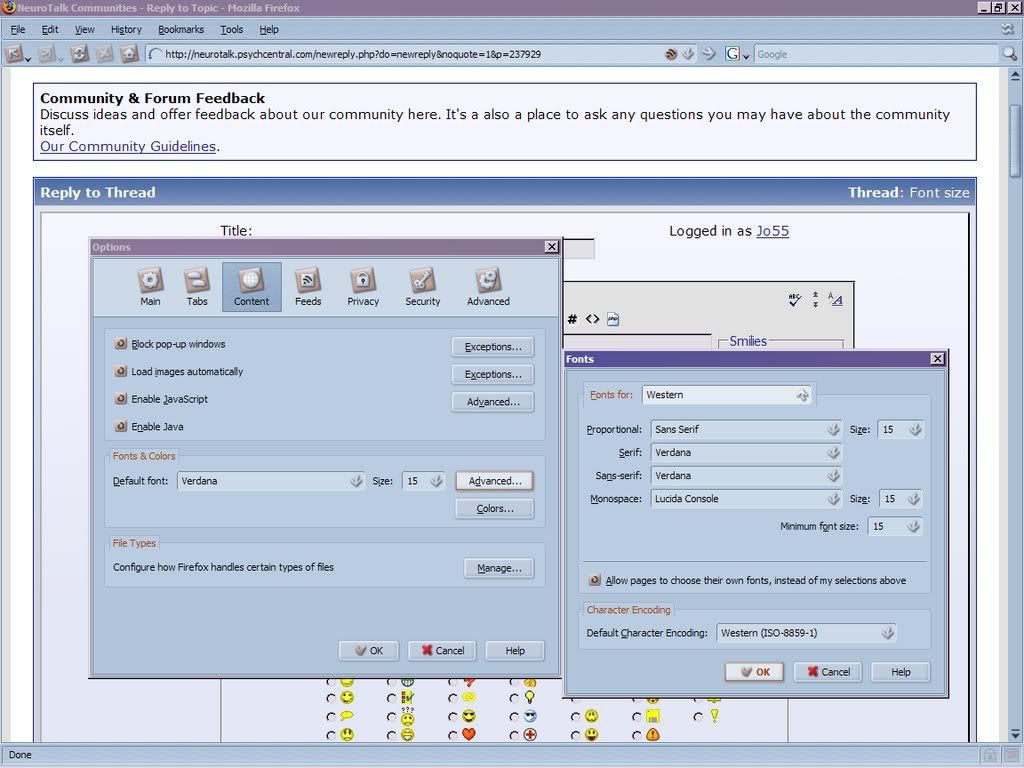This screenshot has width=1024, height=768.
Task: Open the Security options panel
Action: click(423, 287)
